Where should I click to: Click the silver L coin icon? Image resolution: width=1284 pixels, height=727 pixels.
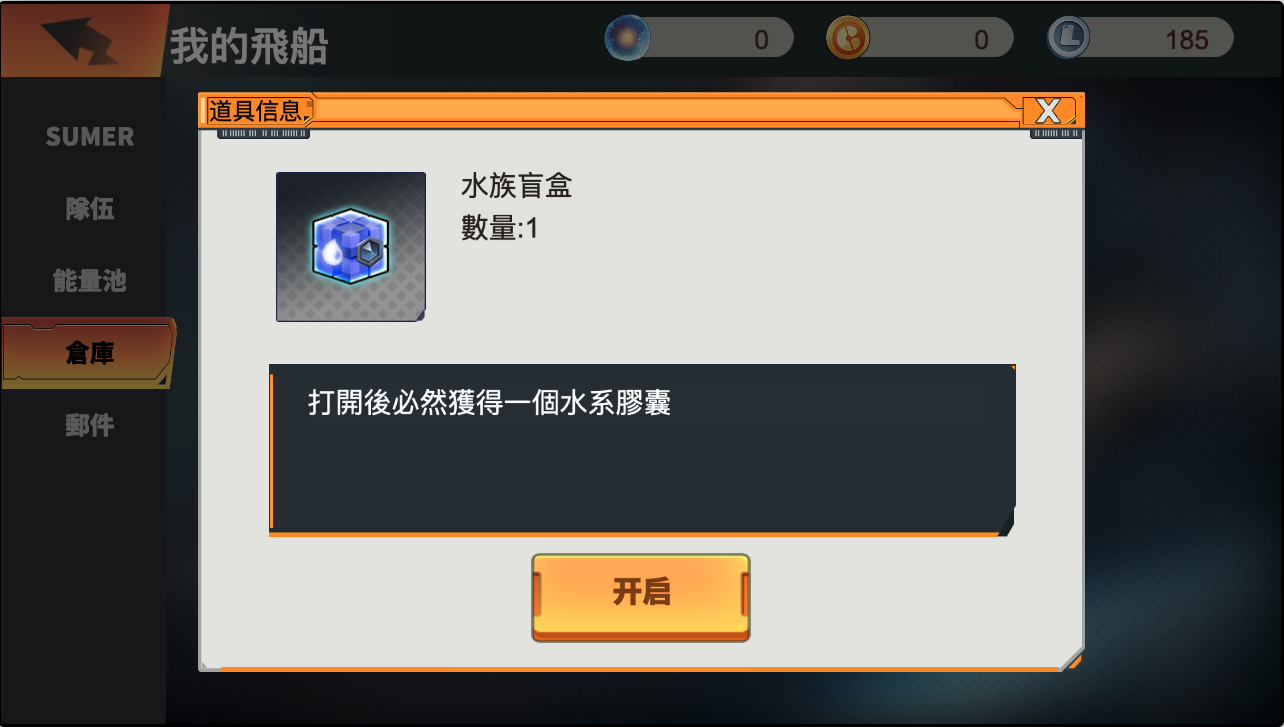tap(1068, 39)
